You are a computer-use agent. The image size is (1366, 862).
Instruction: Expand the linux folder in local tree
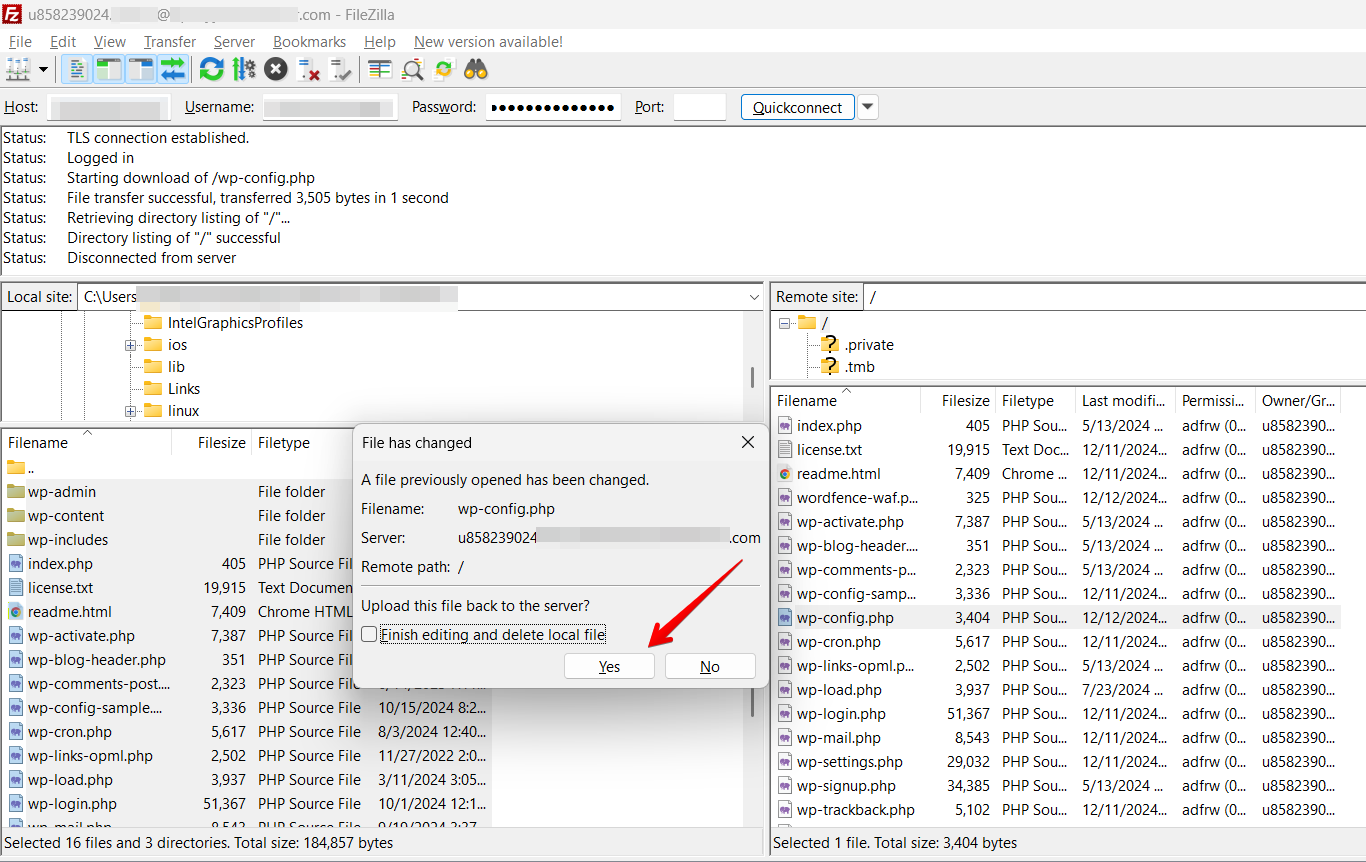(130, 411)
